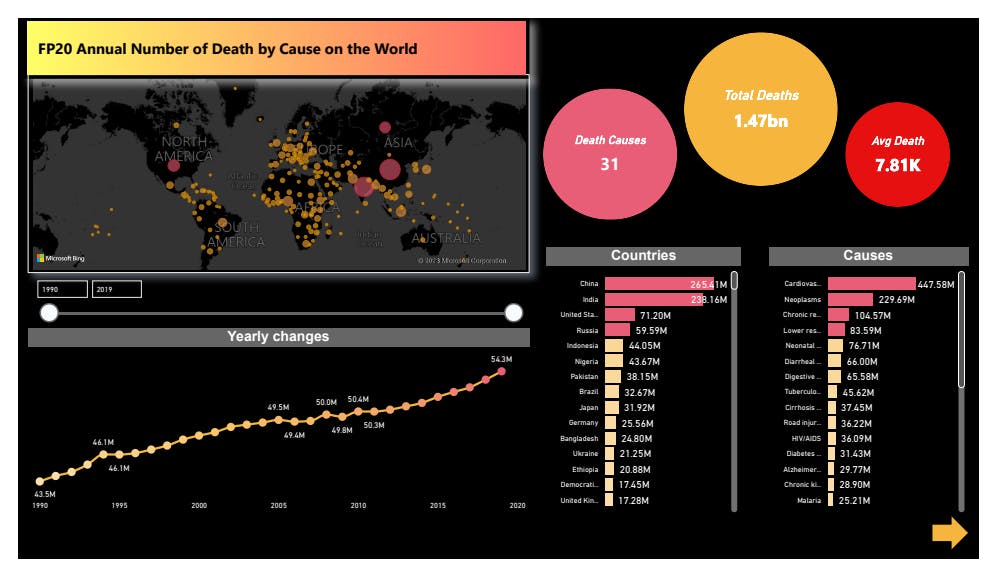This screenshot has width=996, height=576.
Task: Click the 2019 end year input box
Action: pyautogui.click(x=116, y=289)
